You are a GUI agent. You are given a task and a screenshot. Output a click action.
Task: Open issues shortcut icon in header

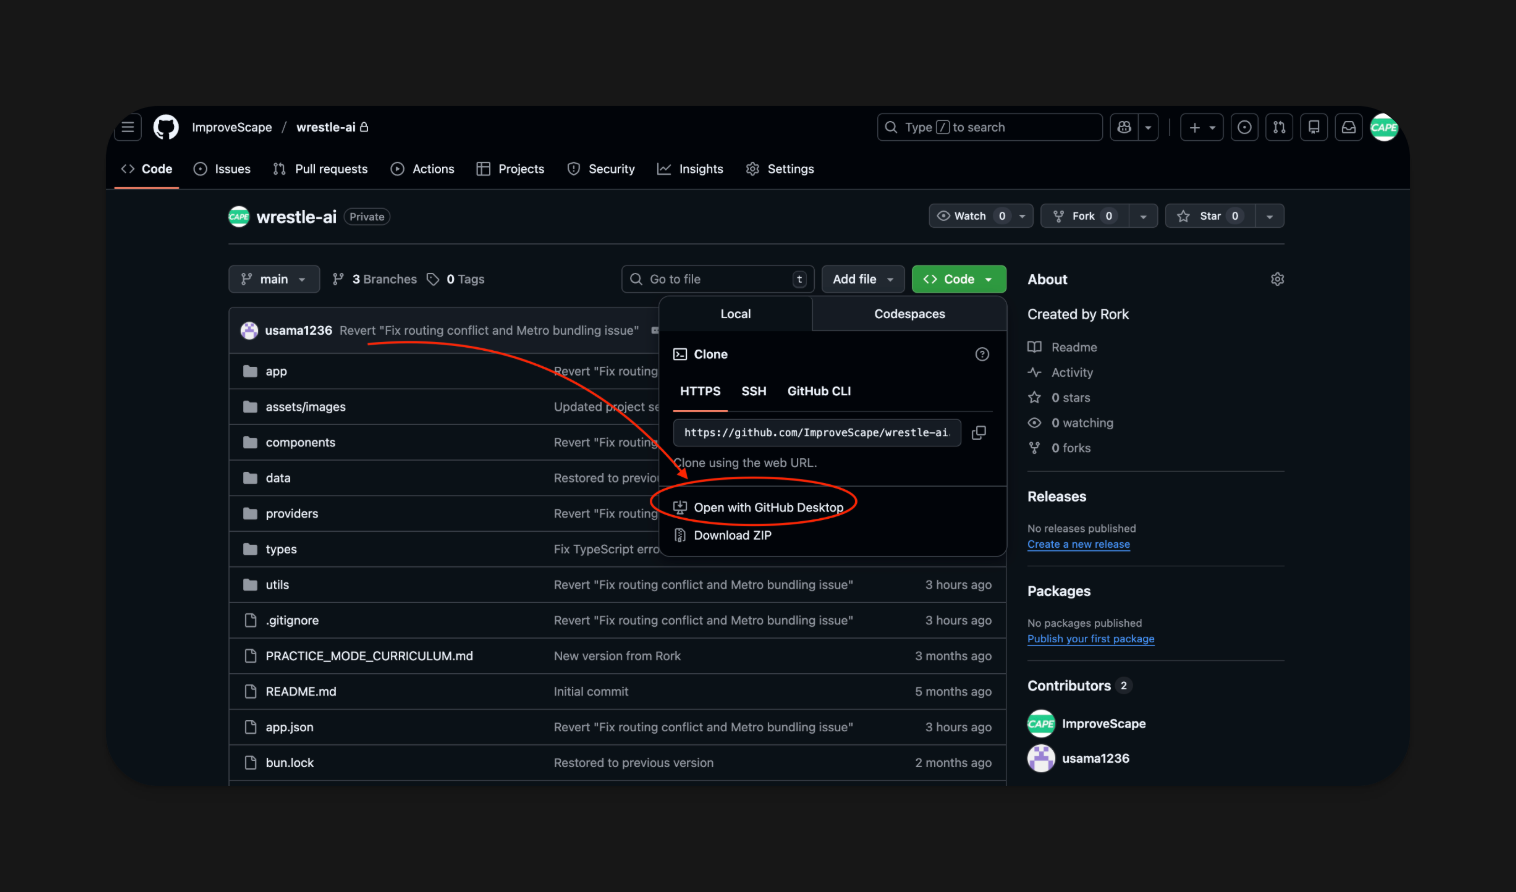[x=1244, y=127]
